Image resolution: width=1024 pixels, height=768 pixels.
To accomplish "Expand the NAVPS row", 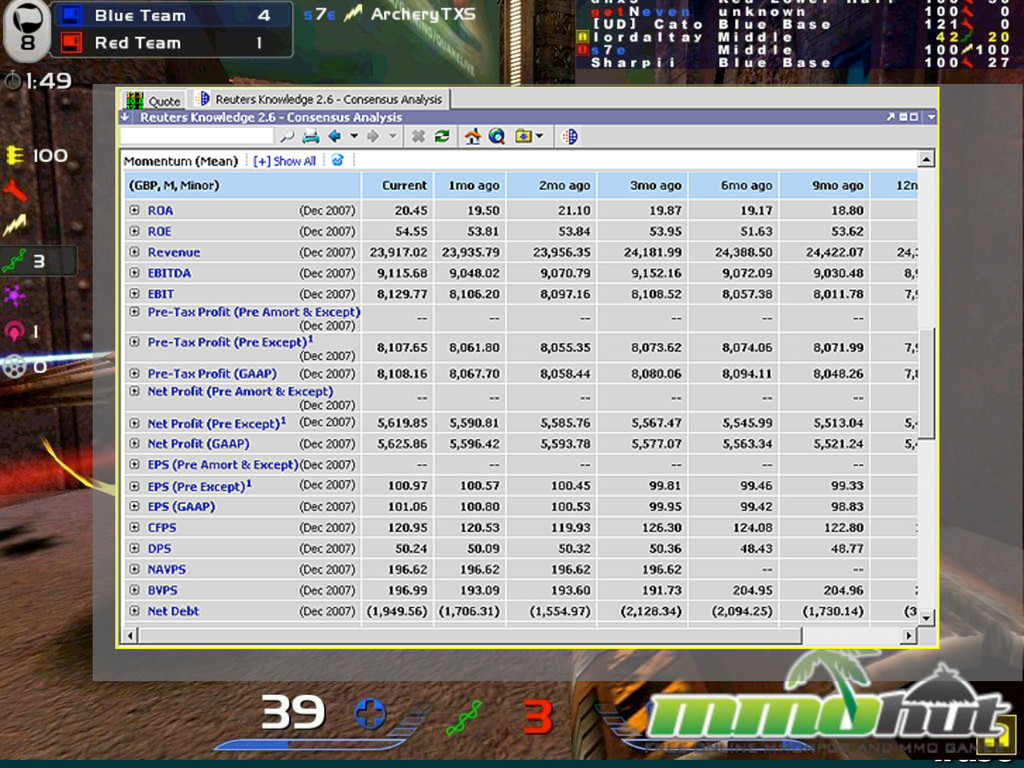I will pos(135,569).
